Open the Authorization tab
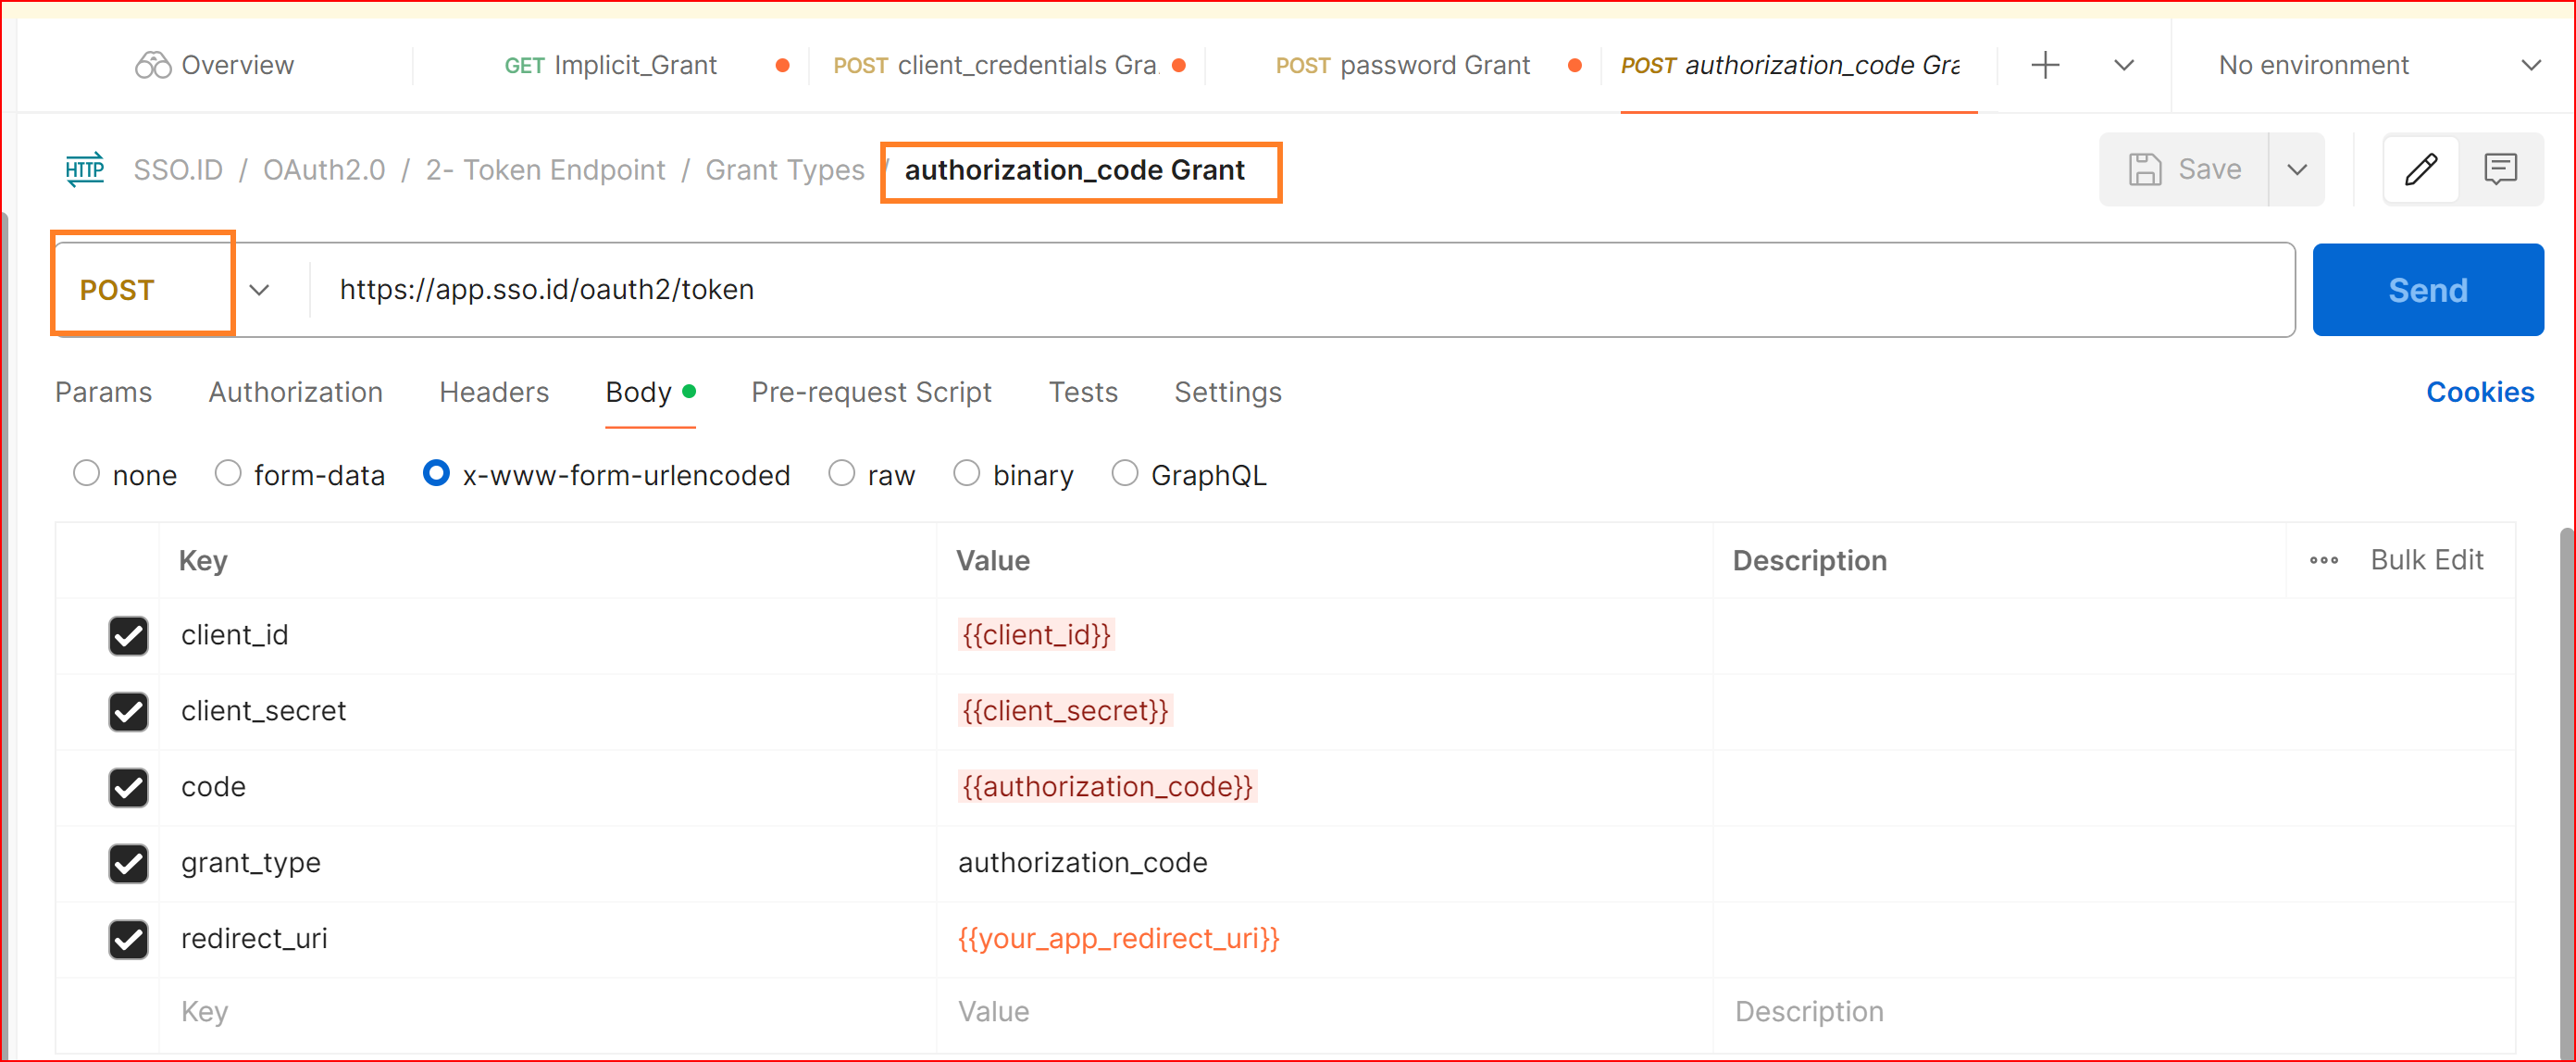2576x1062 pixels. click(295, 392)
